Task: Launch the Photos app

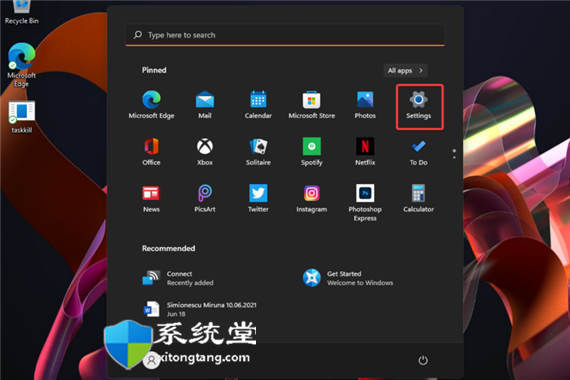Action: point(365,104)
